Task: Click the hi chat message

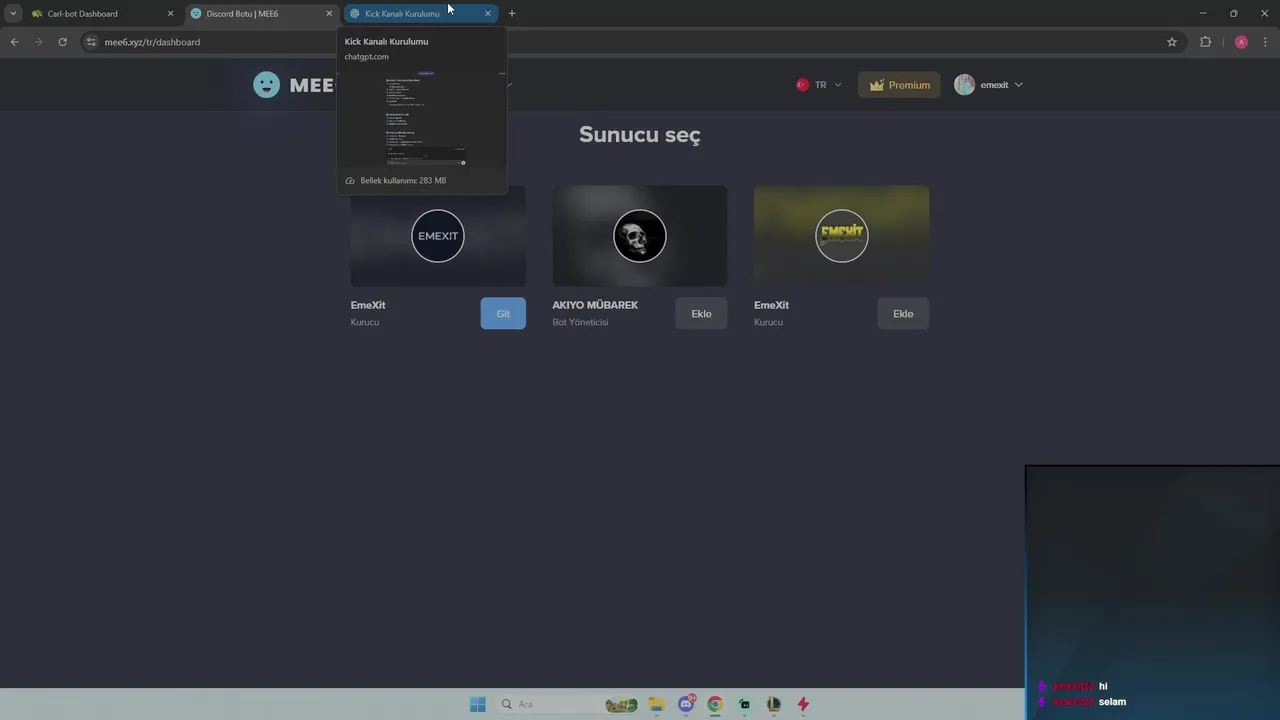Action: (1103, 686)
